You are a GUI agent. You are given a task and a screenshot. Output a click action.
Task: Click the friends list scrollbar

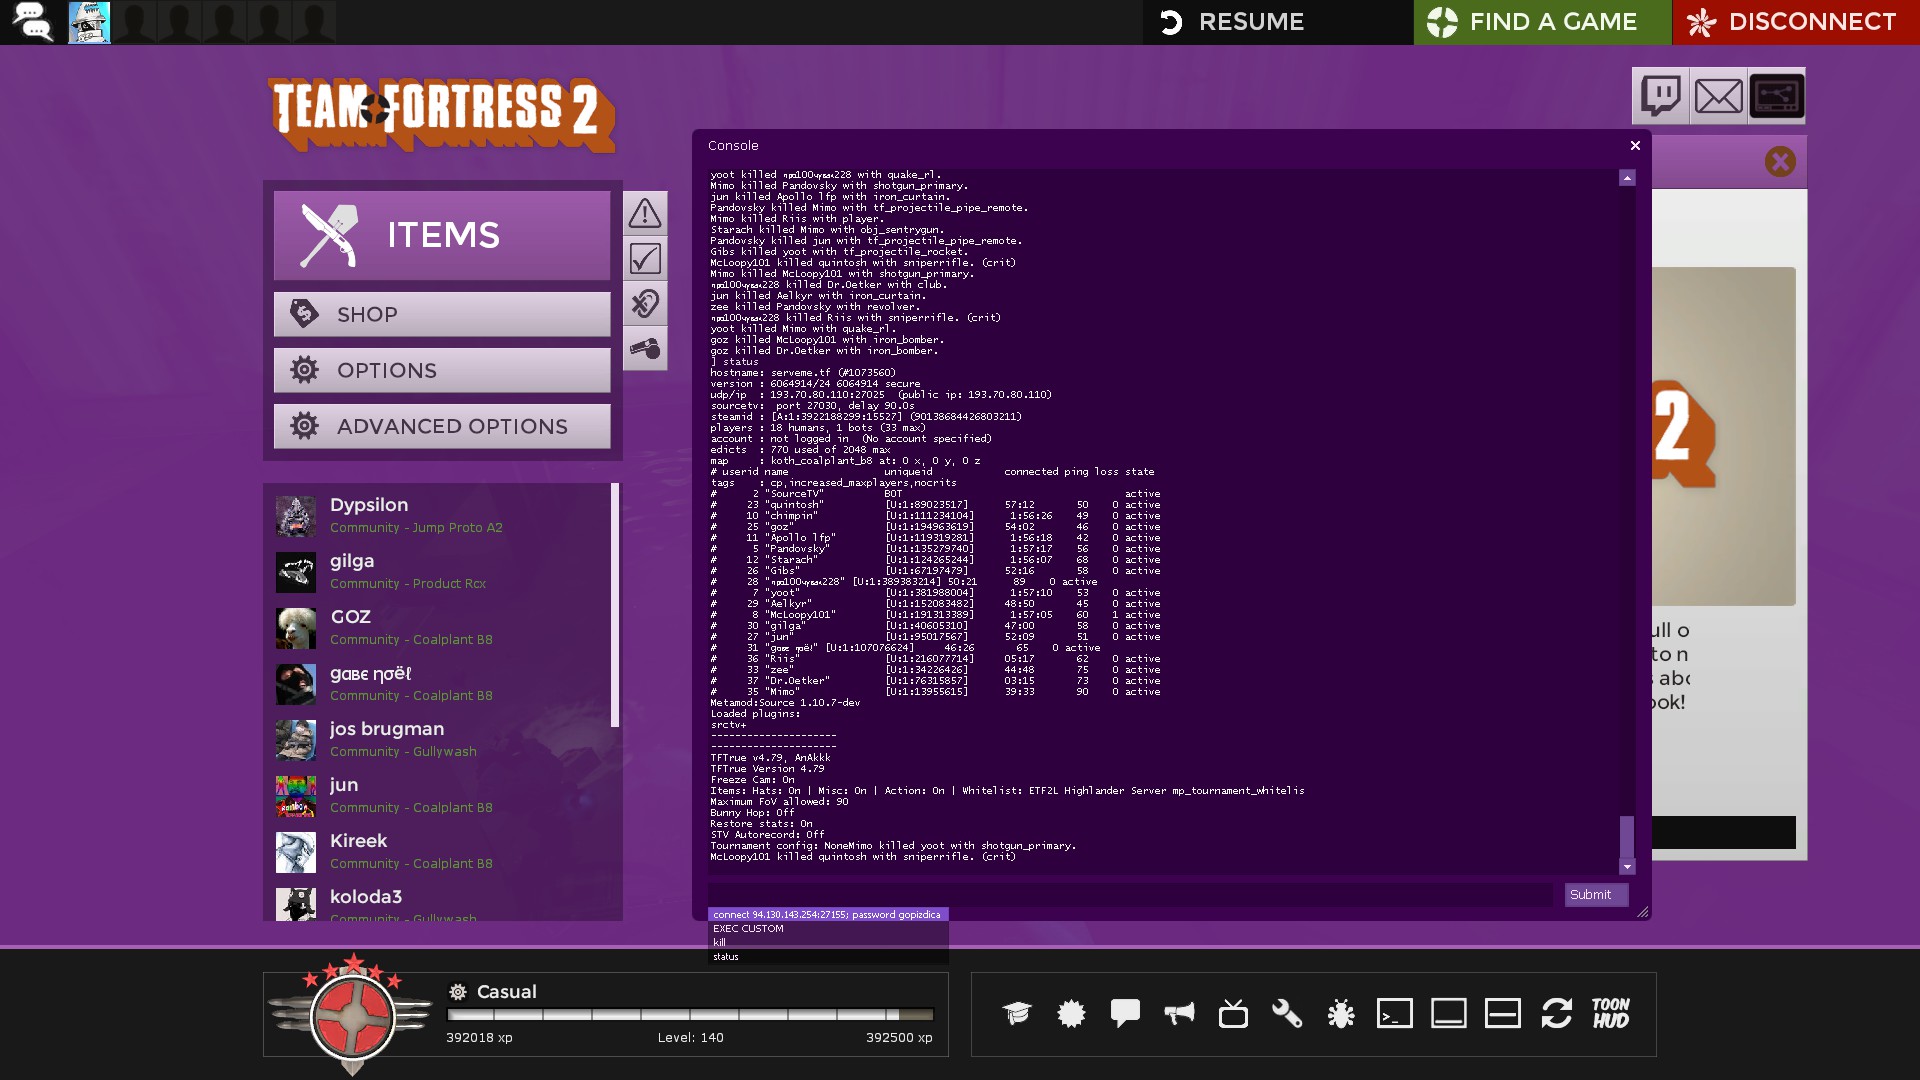click(x=615, y=605)
